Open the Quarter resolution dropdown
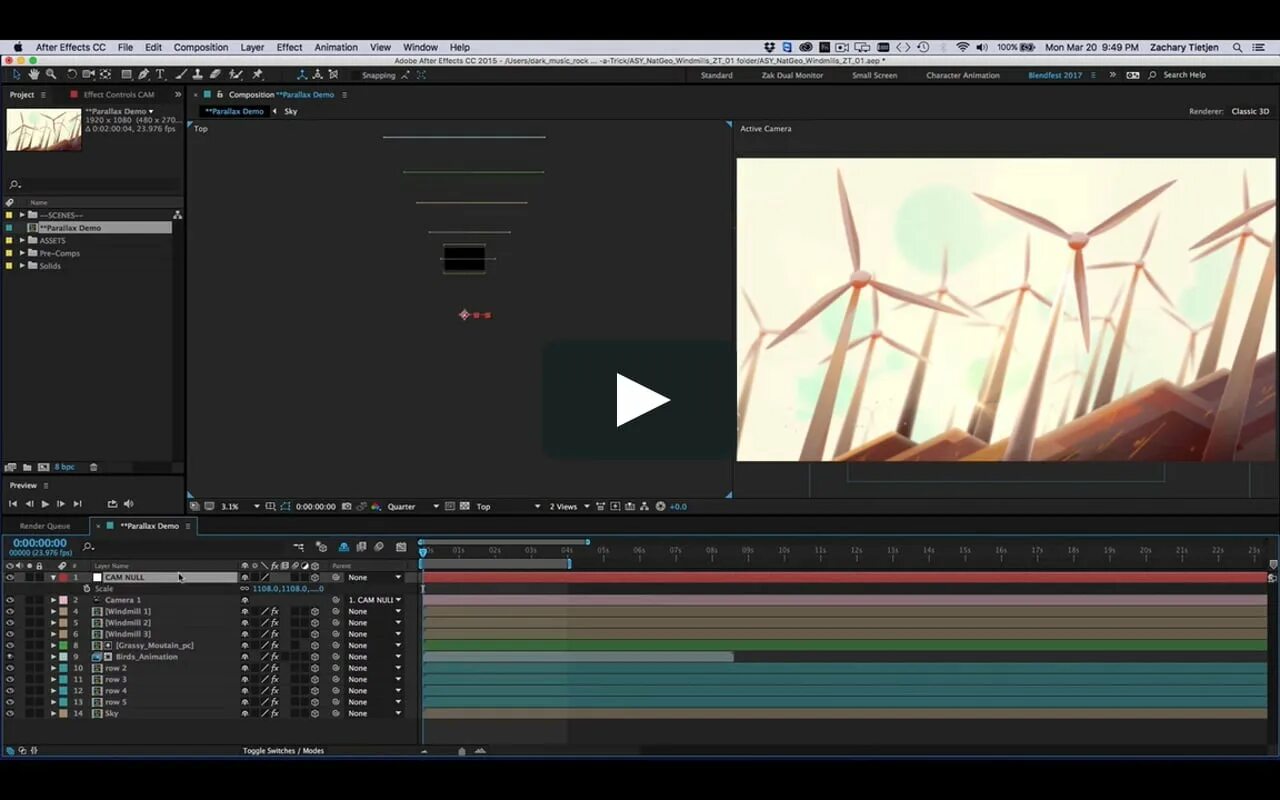The height and width of the screenshot is (800, 1280). 413,507
